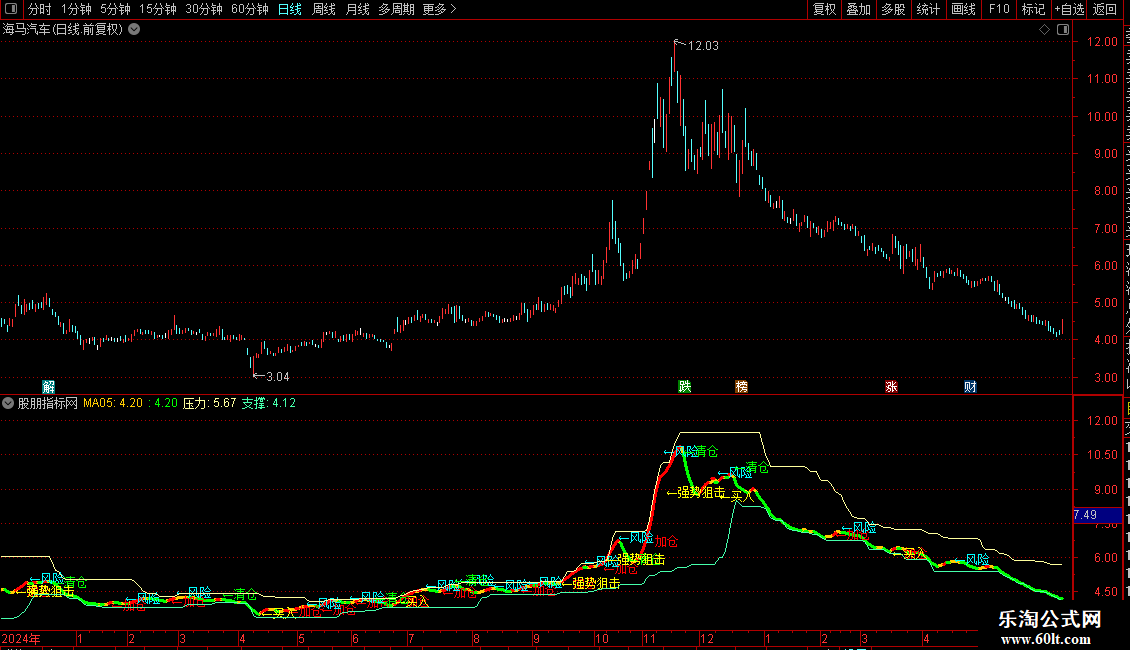Add stock via +自选 button
The width and height of the screenshot is (1130, 650).
coord(1069,9)
